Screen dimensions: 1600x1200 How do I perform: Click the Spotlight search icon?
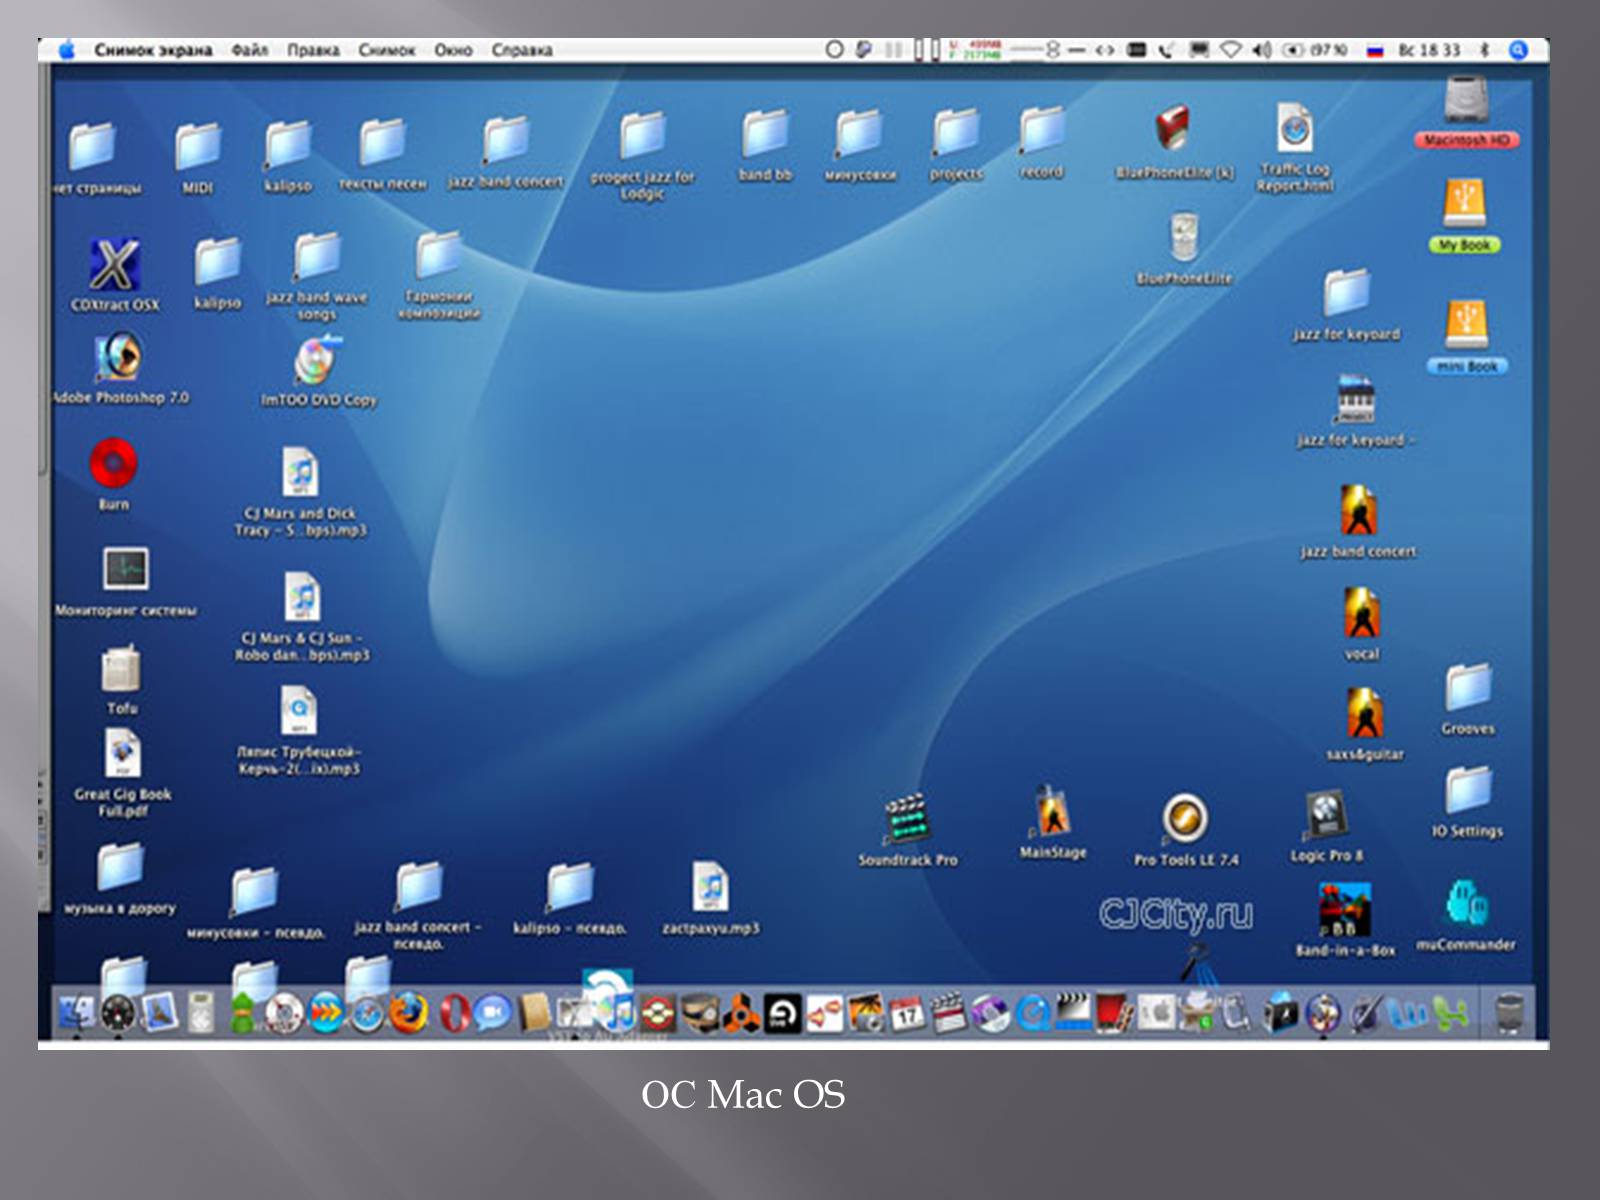1518,50
